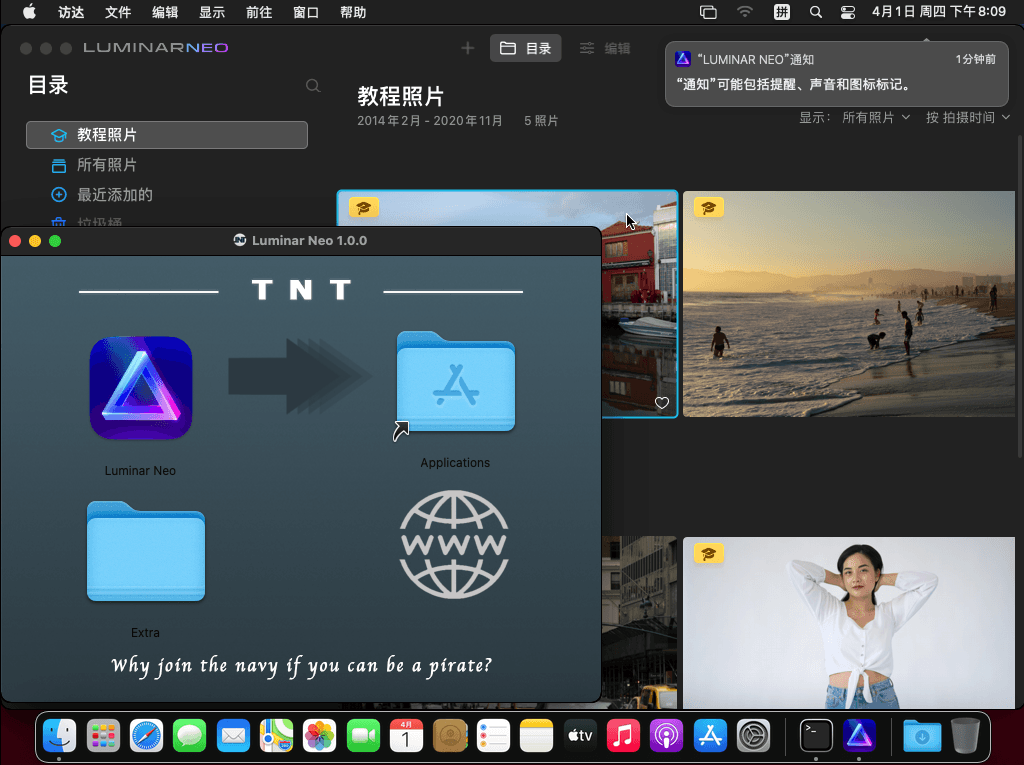Open the woman portrait photo thumbnail
This screenshot has height=765, width=1024.
click(849, 623)
